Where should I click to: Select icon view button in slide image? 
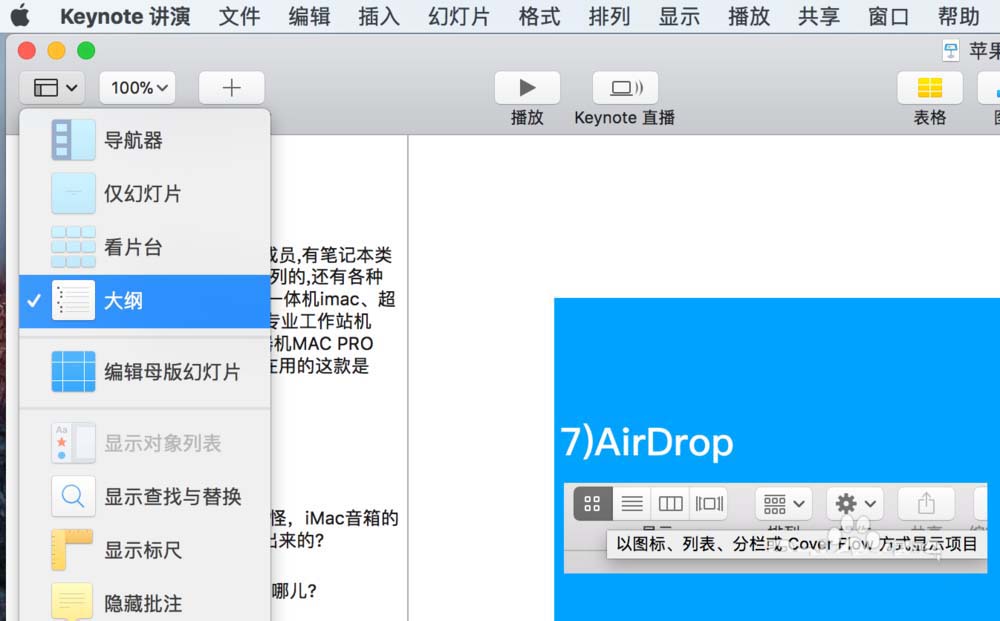593,504
